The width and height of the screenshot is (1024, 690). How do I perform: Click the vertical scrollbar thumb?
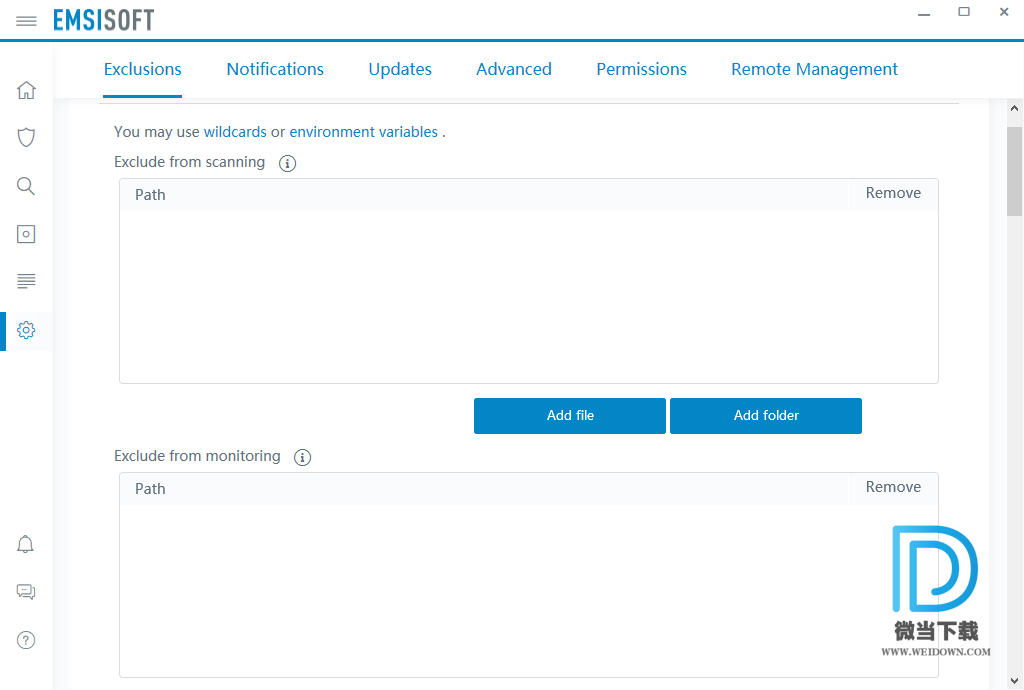pos(1014,171)
